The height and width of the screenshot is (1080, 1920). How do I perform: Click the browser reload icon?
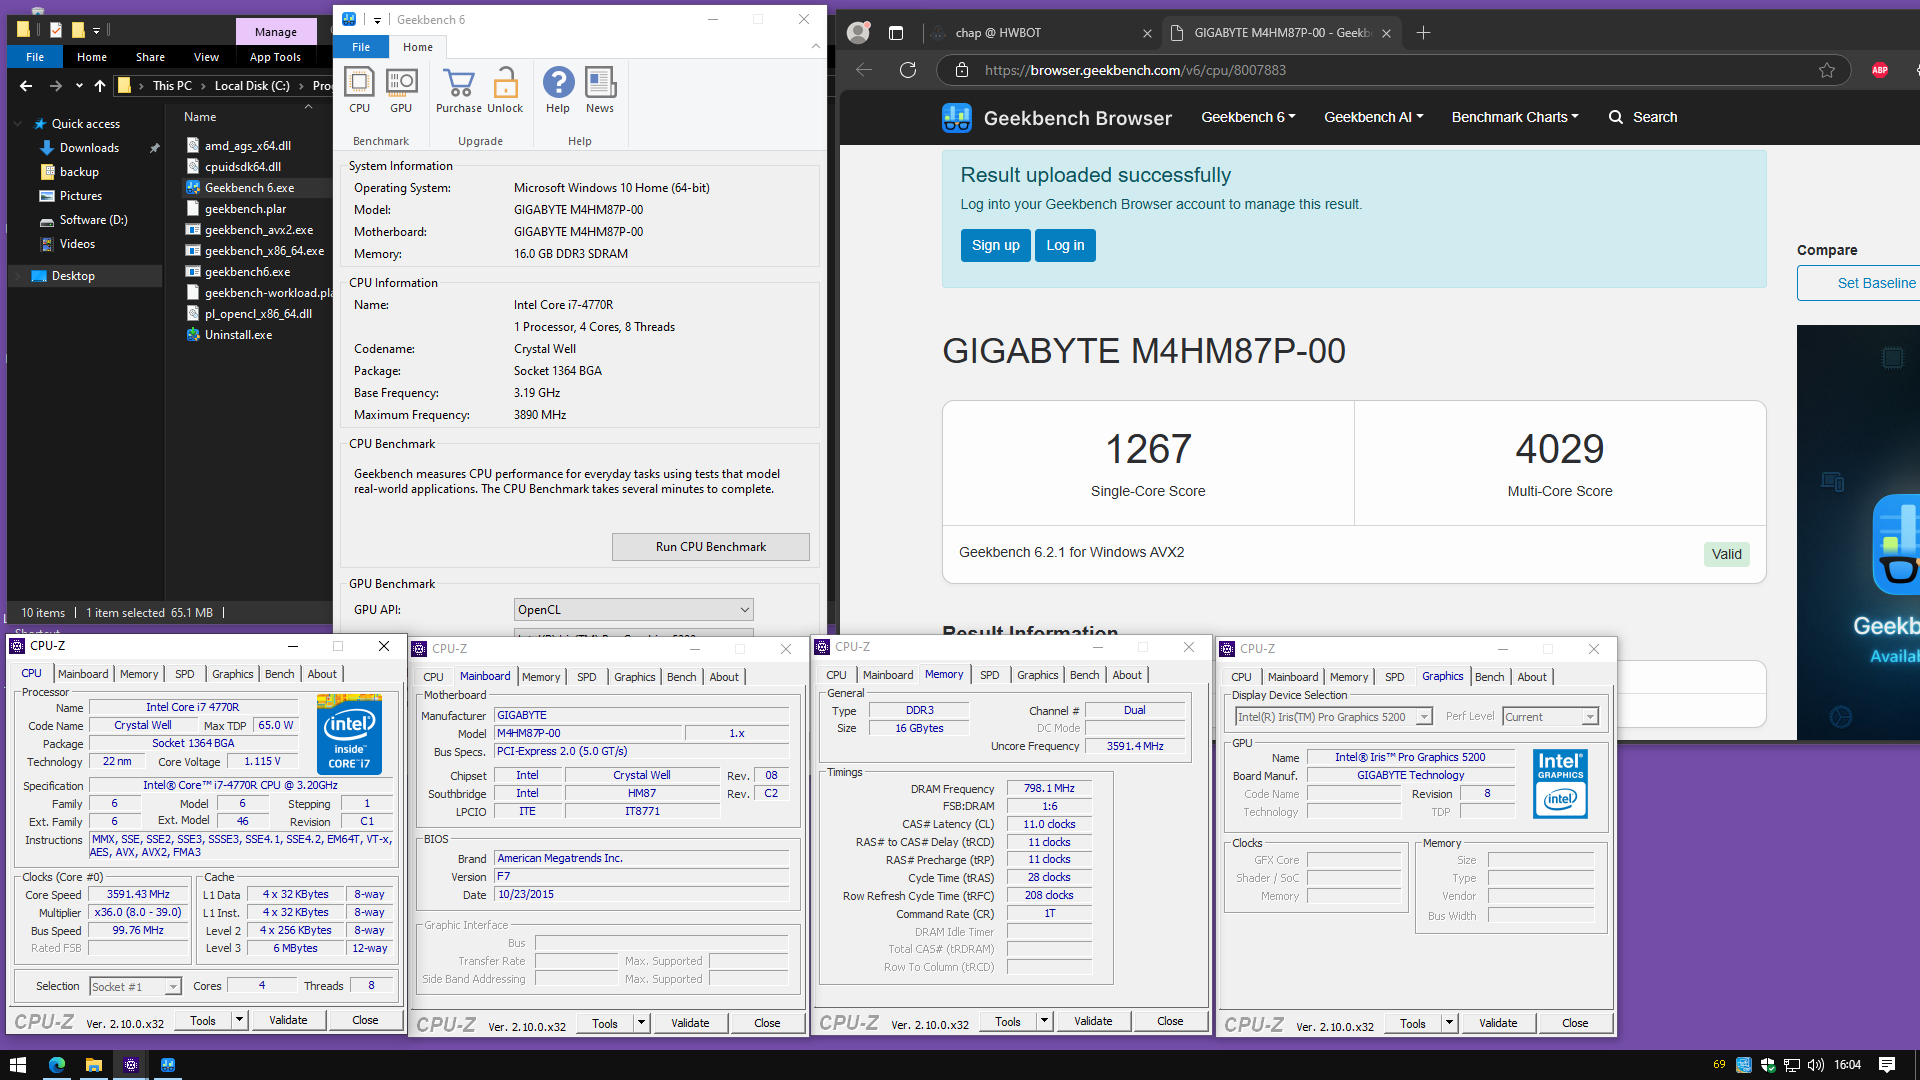click(908, 70)
